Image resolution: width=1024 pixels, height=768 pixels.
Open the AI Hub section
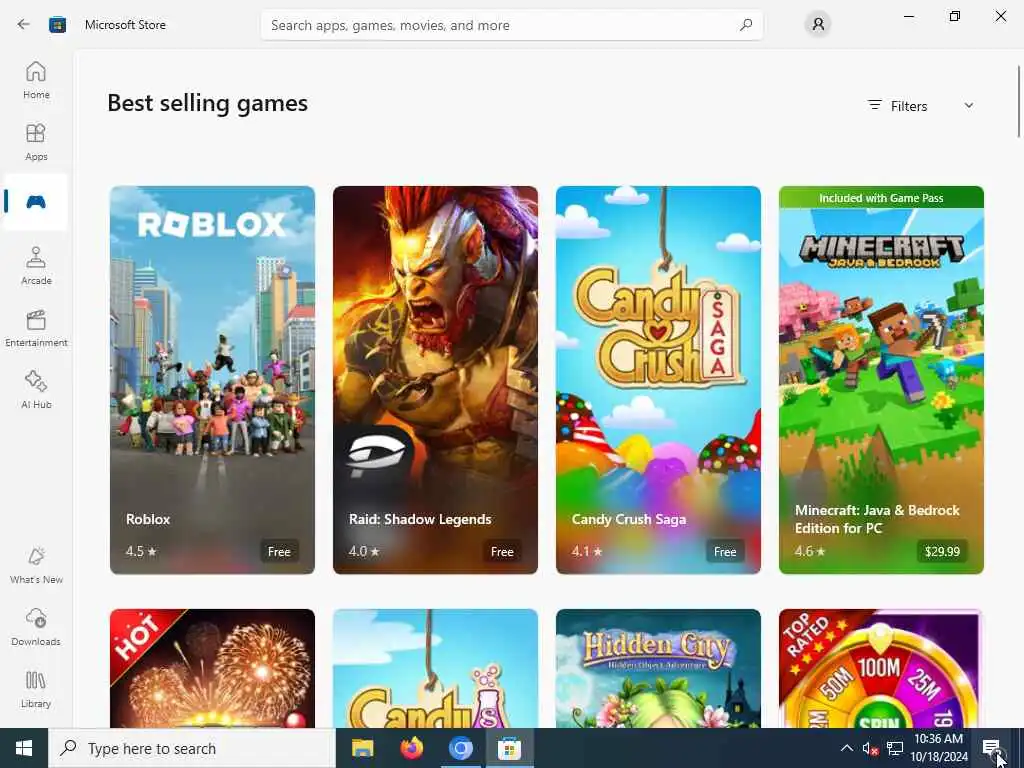click(36, 391)
